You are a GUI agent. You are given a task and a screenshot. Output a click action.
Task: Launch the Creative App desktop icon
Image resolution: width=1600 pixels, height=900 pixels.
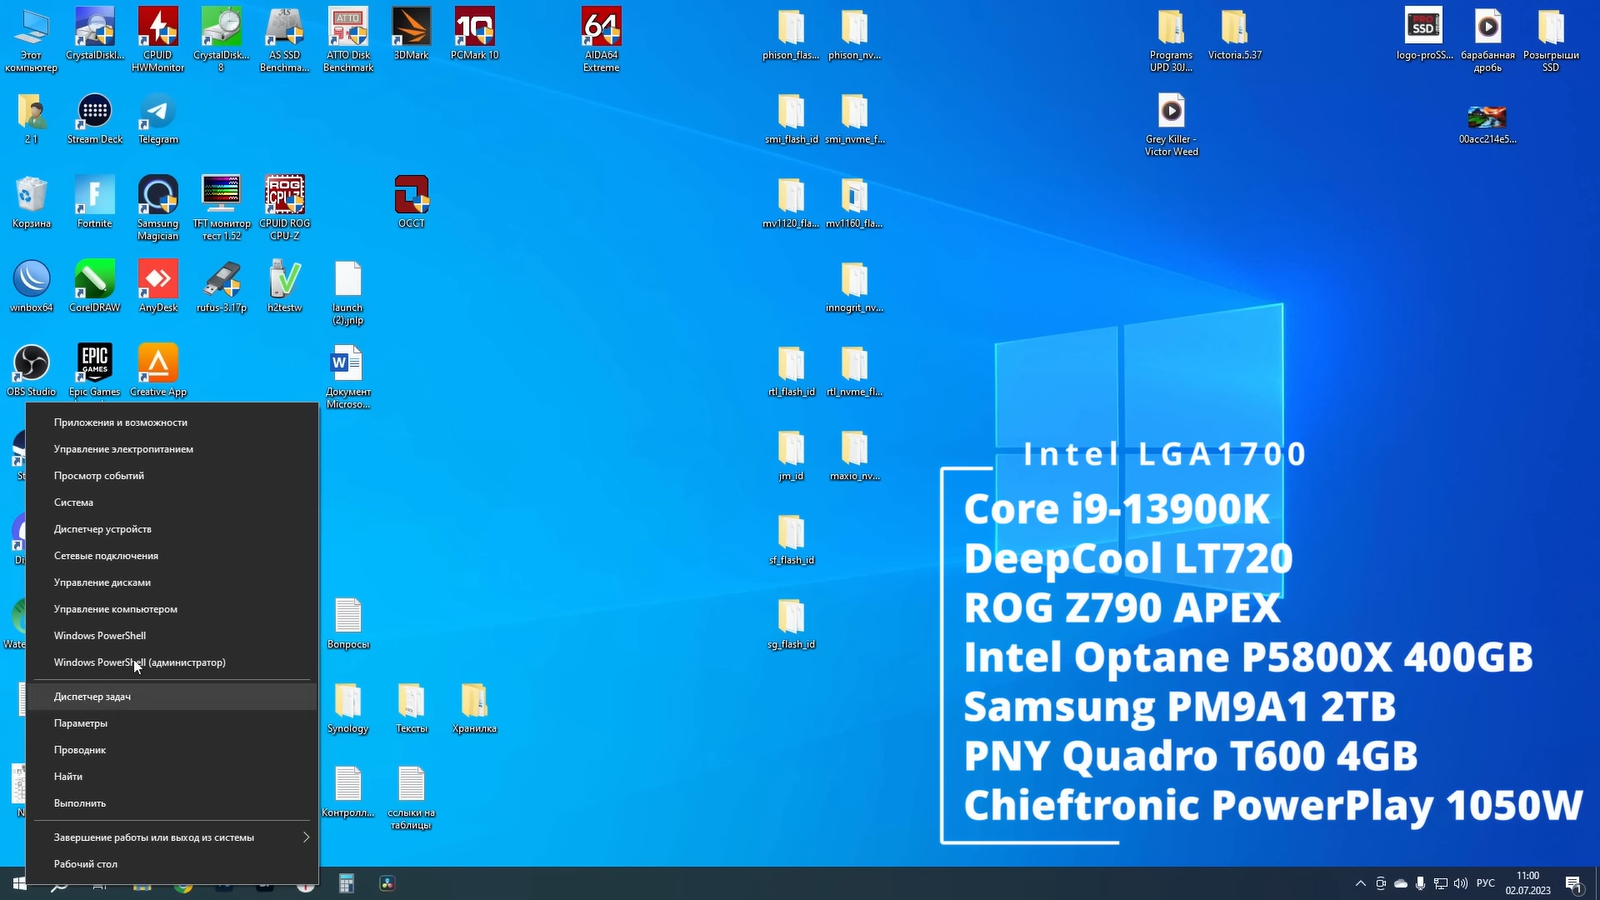click(158, 366)
